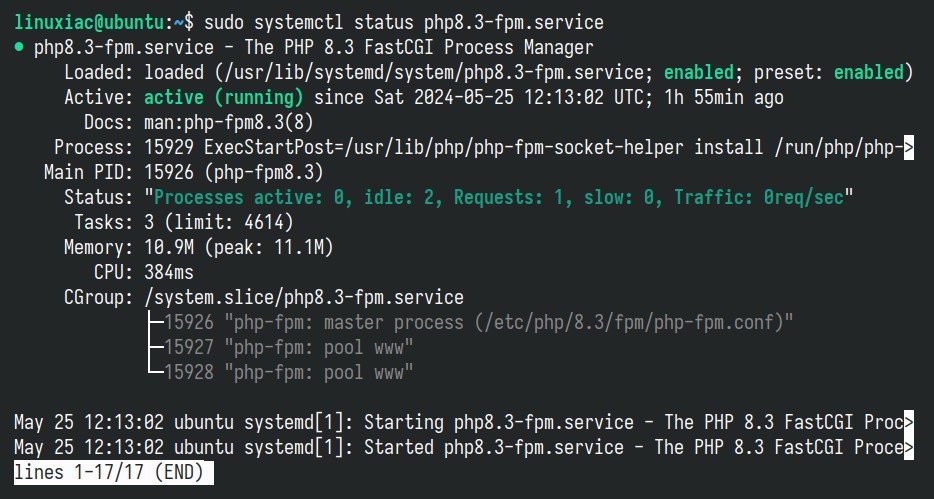Click truncation arrow on Starting log line
Image resolution: width=934 pixels, height=499 pixels.
(x=908, y=423)
